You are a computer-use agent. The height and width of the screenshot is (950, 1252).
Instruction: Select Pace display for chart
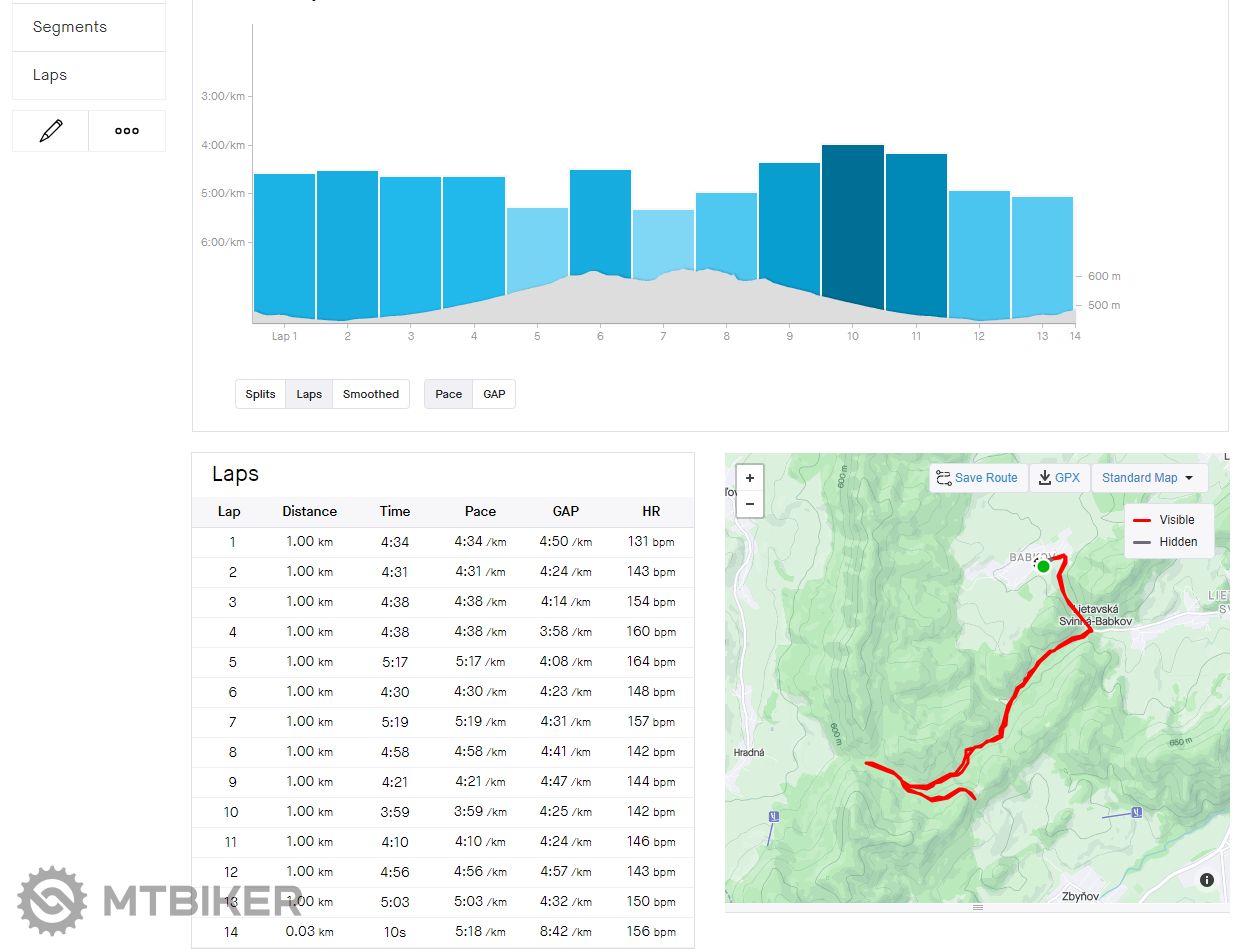tap(448, 394)
